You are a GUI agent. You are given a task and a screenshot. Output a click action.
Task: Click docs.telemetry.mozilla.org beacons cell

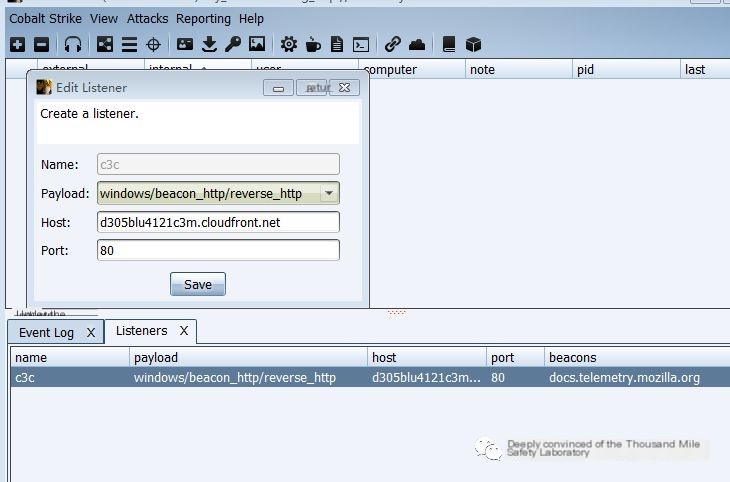(624, 377)
